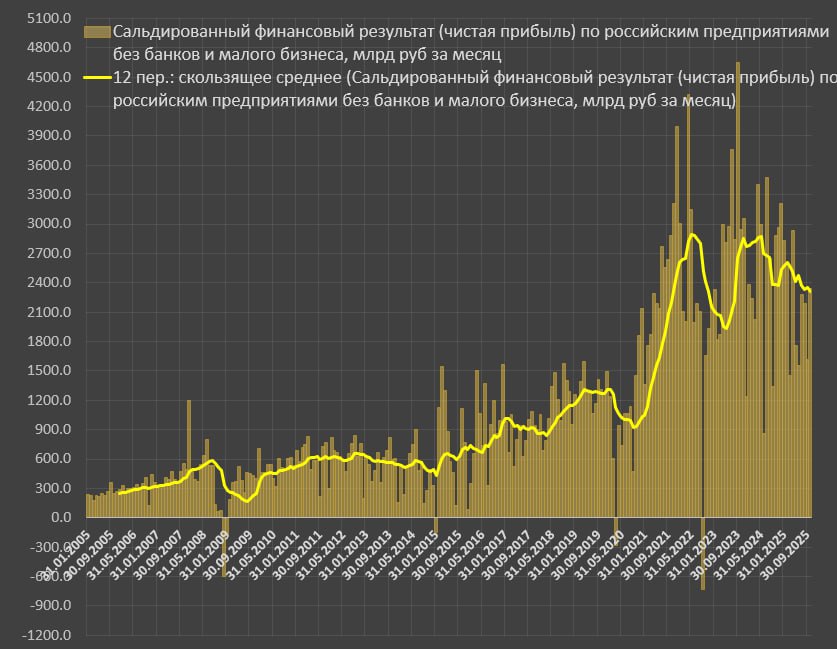
Task: Click the right end of the yellow moving-average line
Action: 810,291
